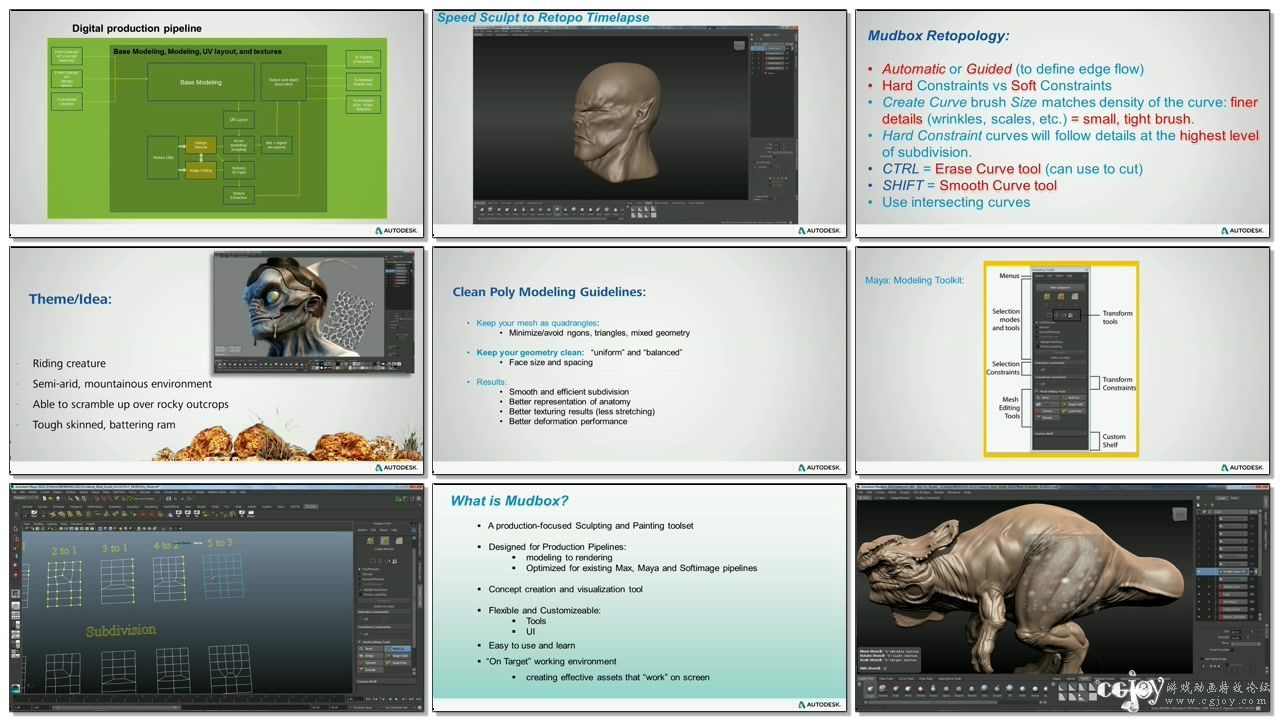Open the Speed Sculpt to Retopo Timelapse thumbnail
The width and height of the screenshot is (1280, 722).
639,124
